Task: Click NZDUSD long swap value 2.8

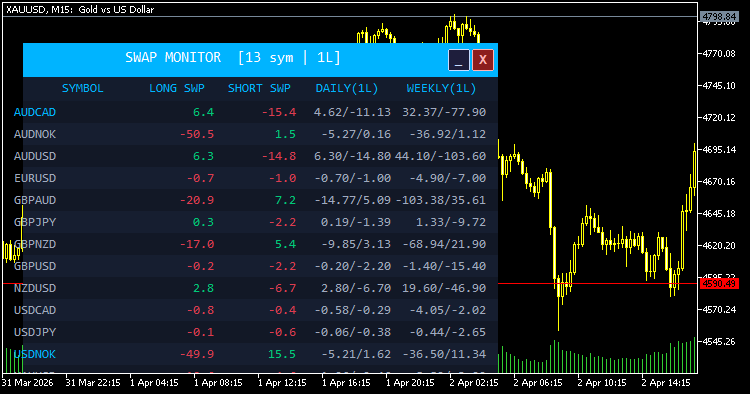Action: click(203, 288)
